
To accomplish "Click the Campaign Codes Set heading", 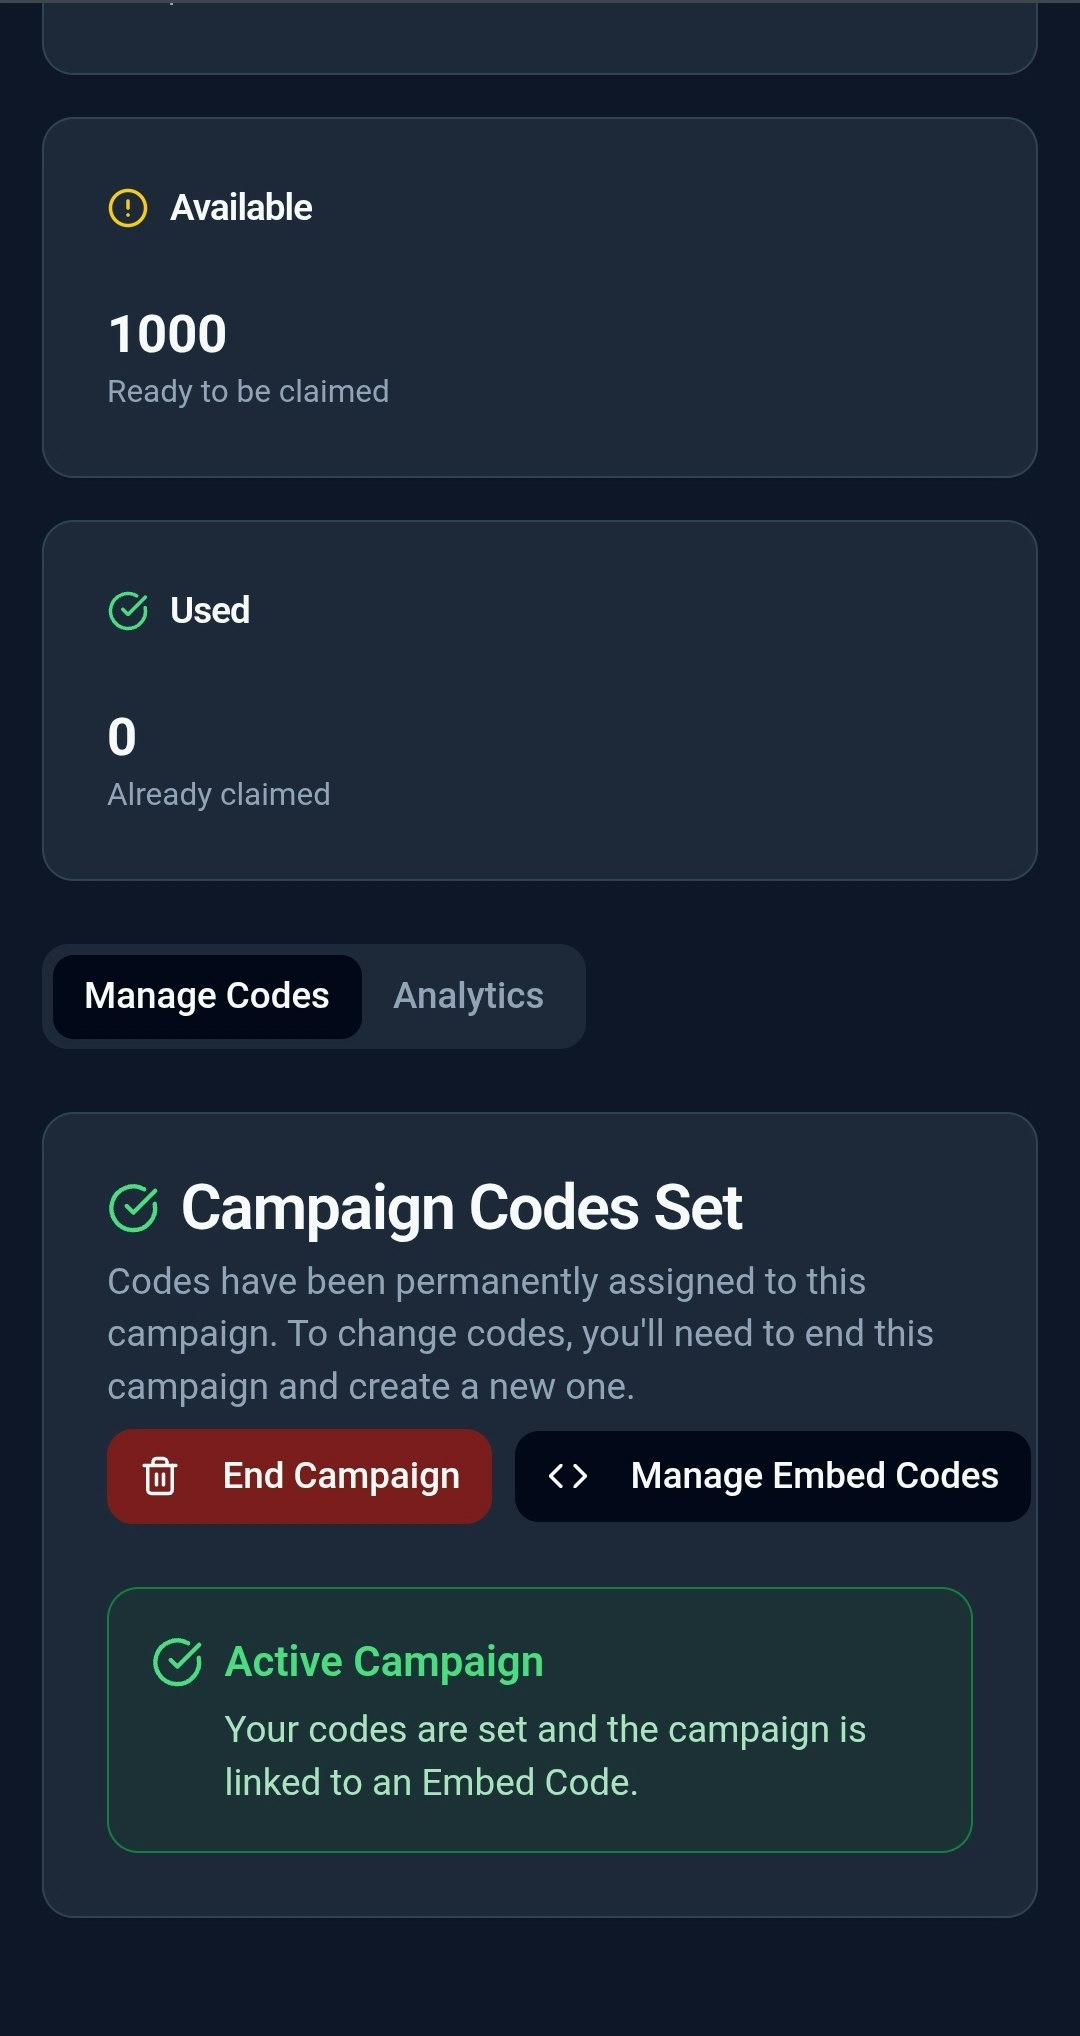I will tap(462, 1208).
